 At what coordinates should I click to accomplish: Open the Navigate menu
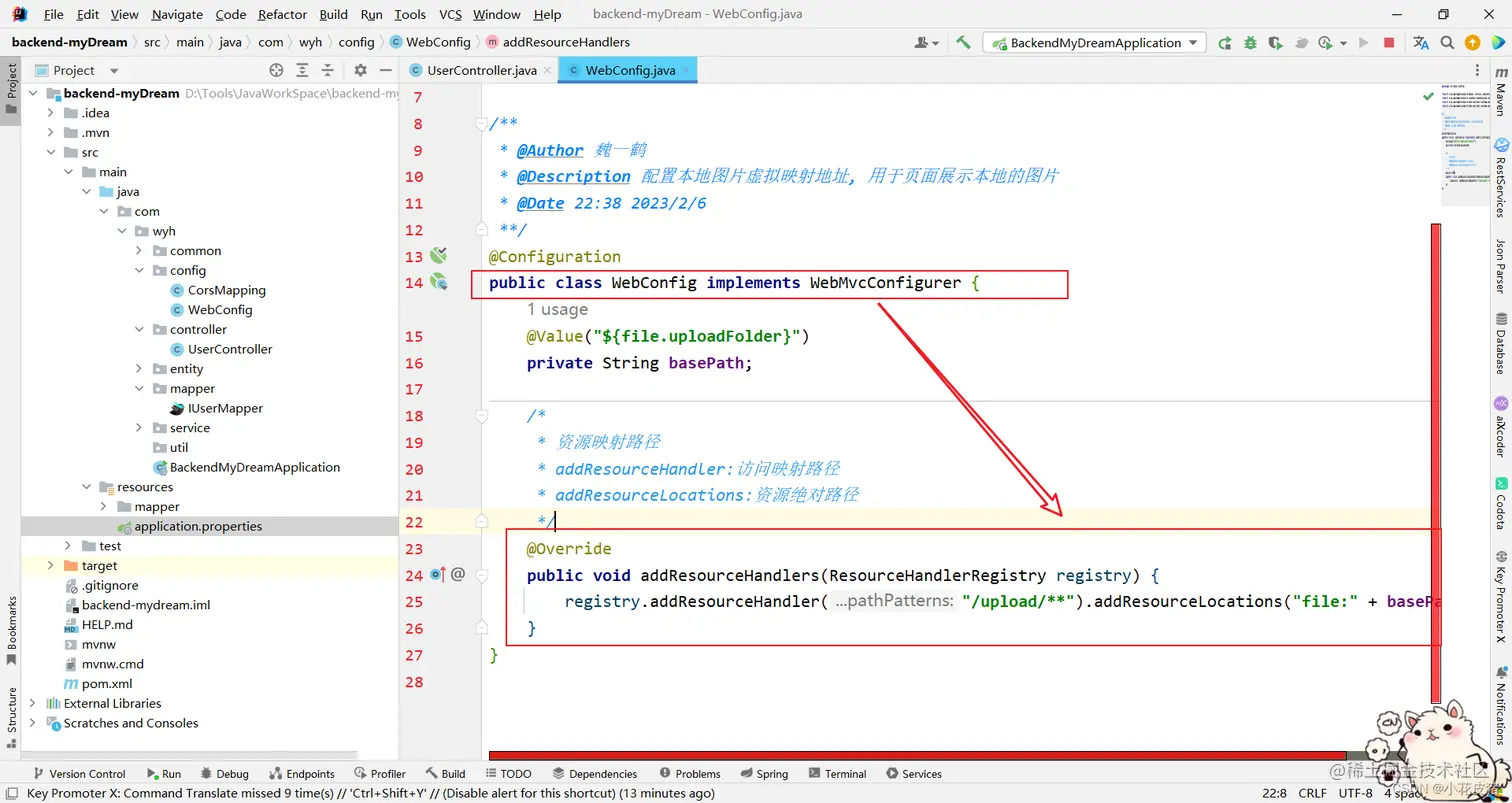coord(177,14)
